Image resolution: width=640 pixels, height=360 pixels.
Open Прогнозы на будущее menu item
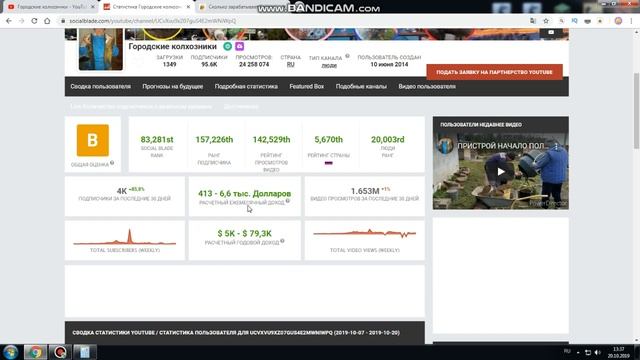point(173,87)
